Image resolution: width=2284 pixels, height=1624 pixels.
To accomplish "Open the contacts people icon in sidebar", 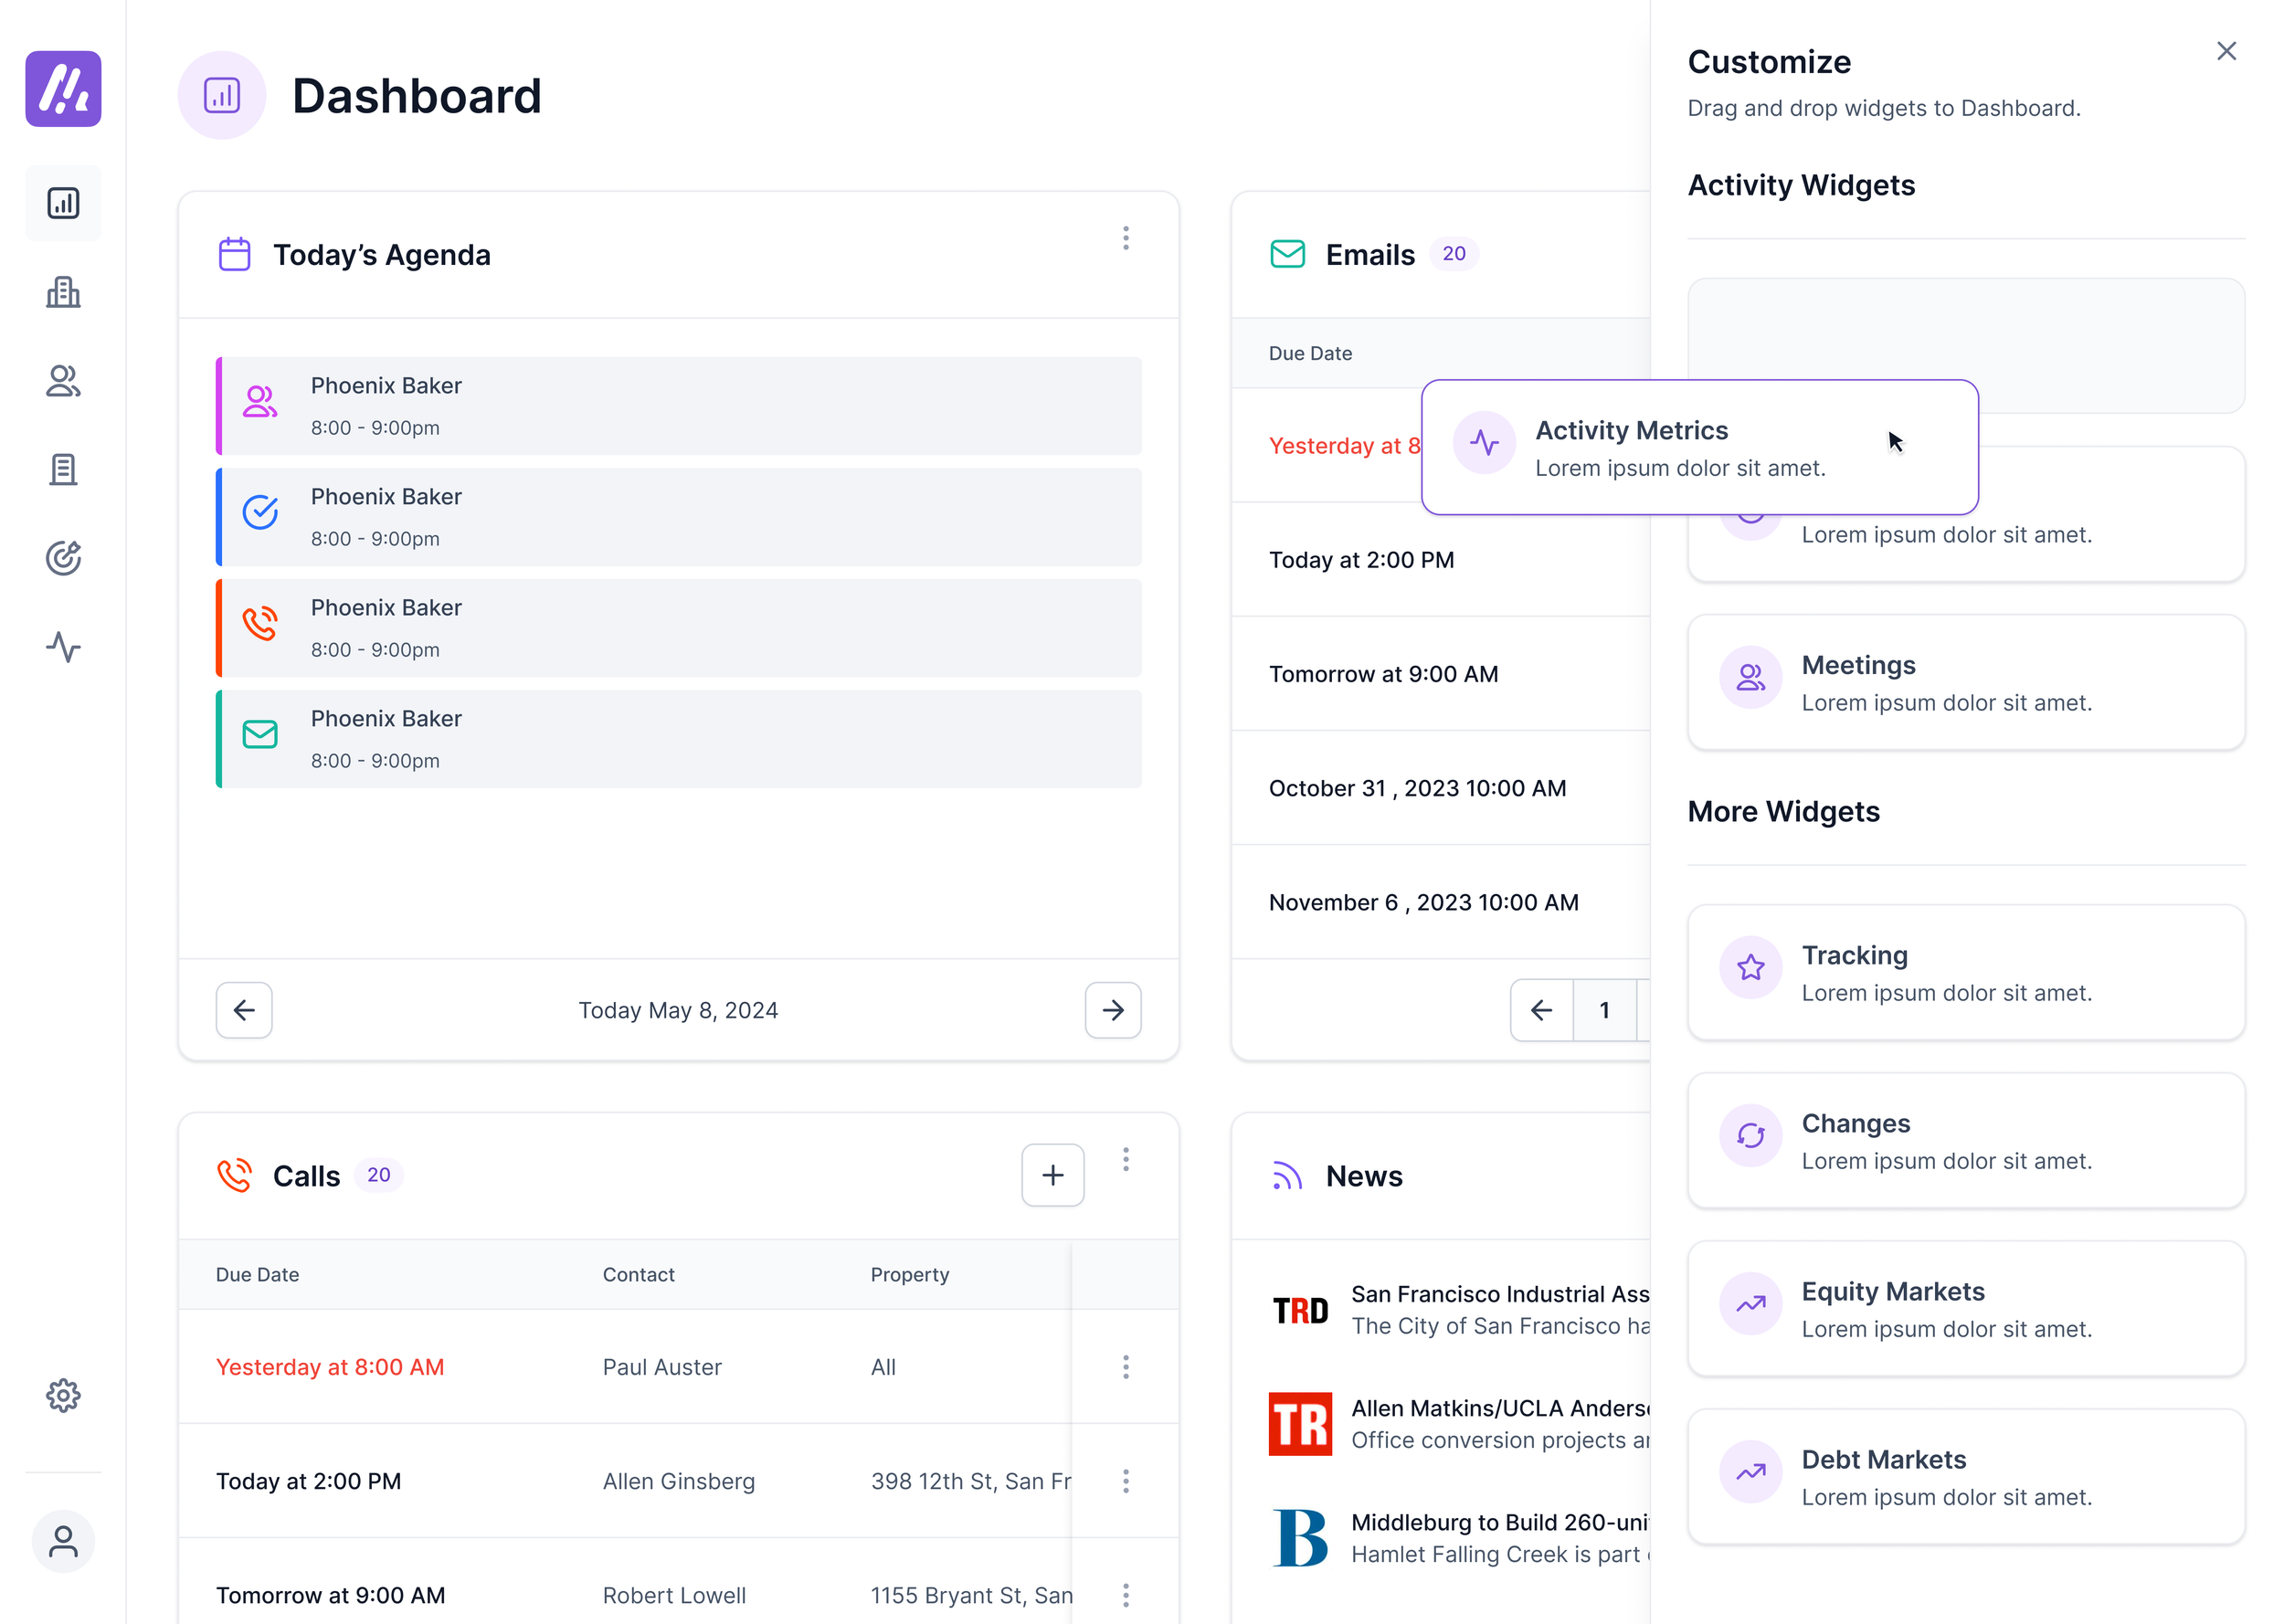I will coord(63,381).
